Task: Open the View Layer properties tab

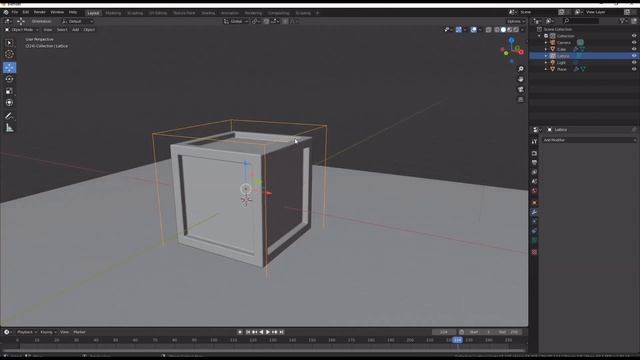Action: (534, 172)
